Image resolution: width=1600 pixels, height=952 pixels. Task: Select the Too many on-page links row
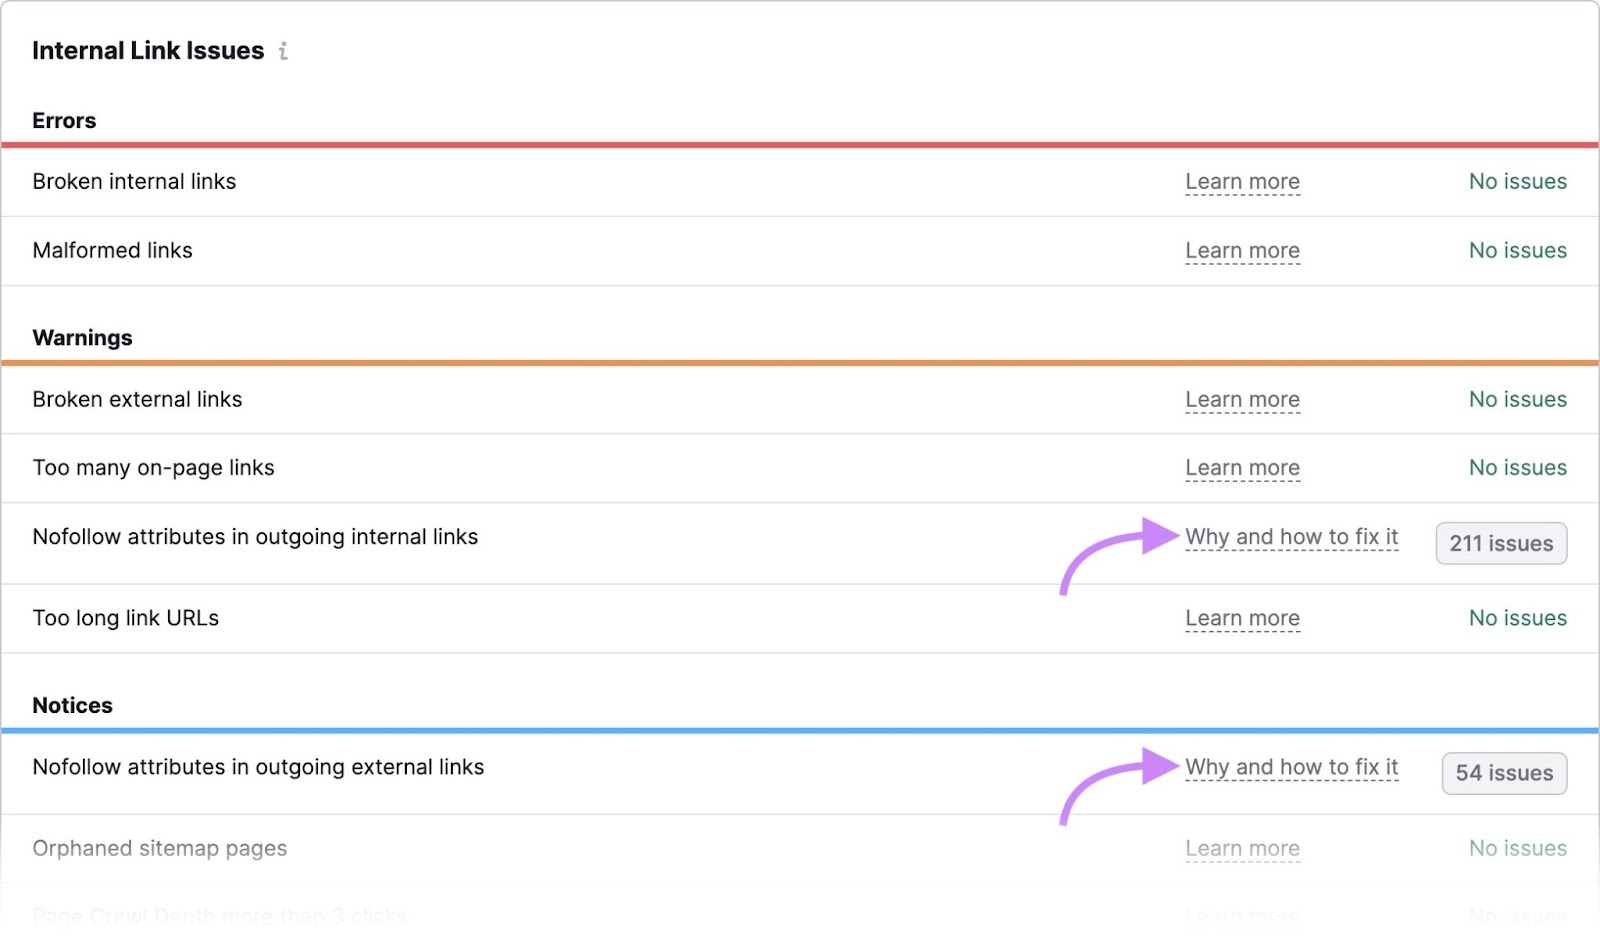(x=153, y=468)
